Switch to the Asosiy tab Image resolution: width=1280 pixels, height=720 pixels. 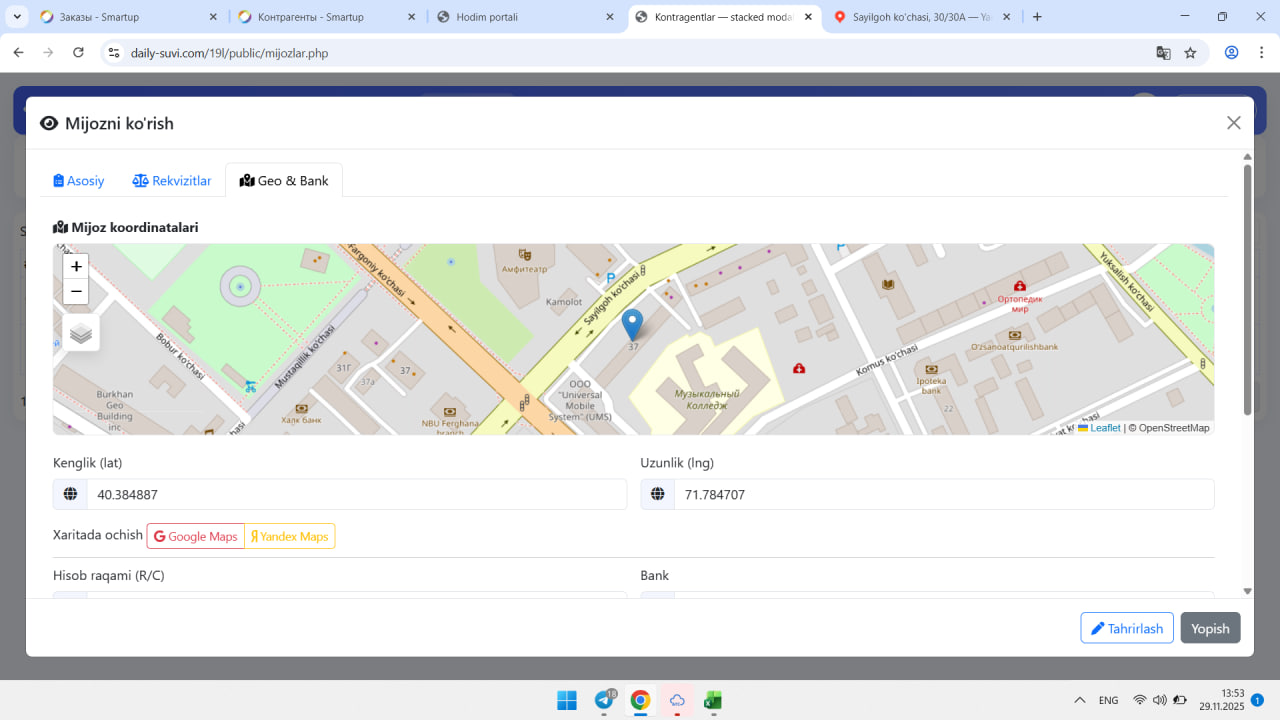coord(79,181)
